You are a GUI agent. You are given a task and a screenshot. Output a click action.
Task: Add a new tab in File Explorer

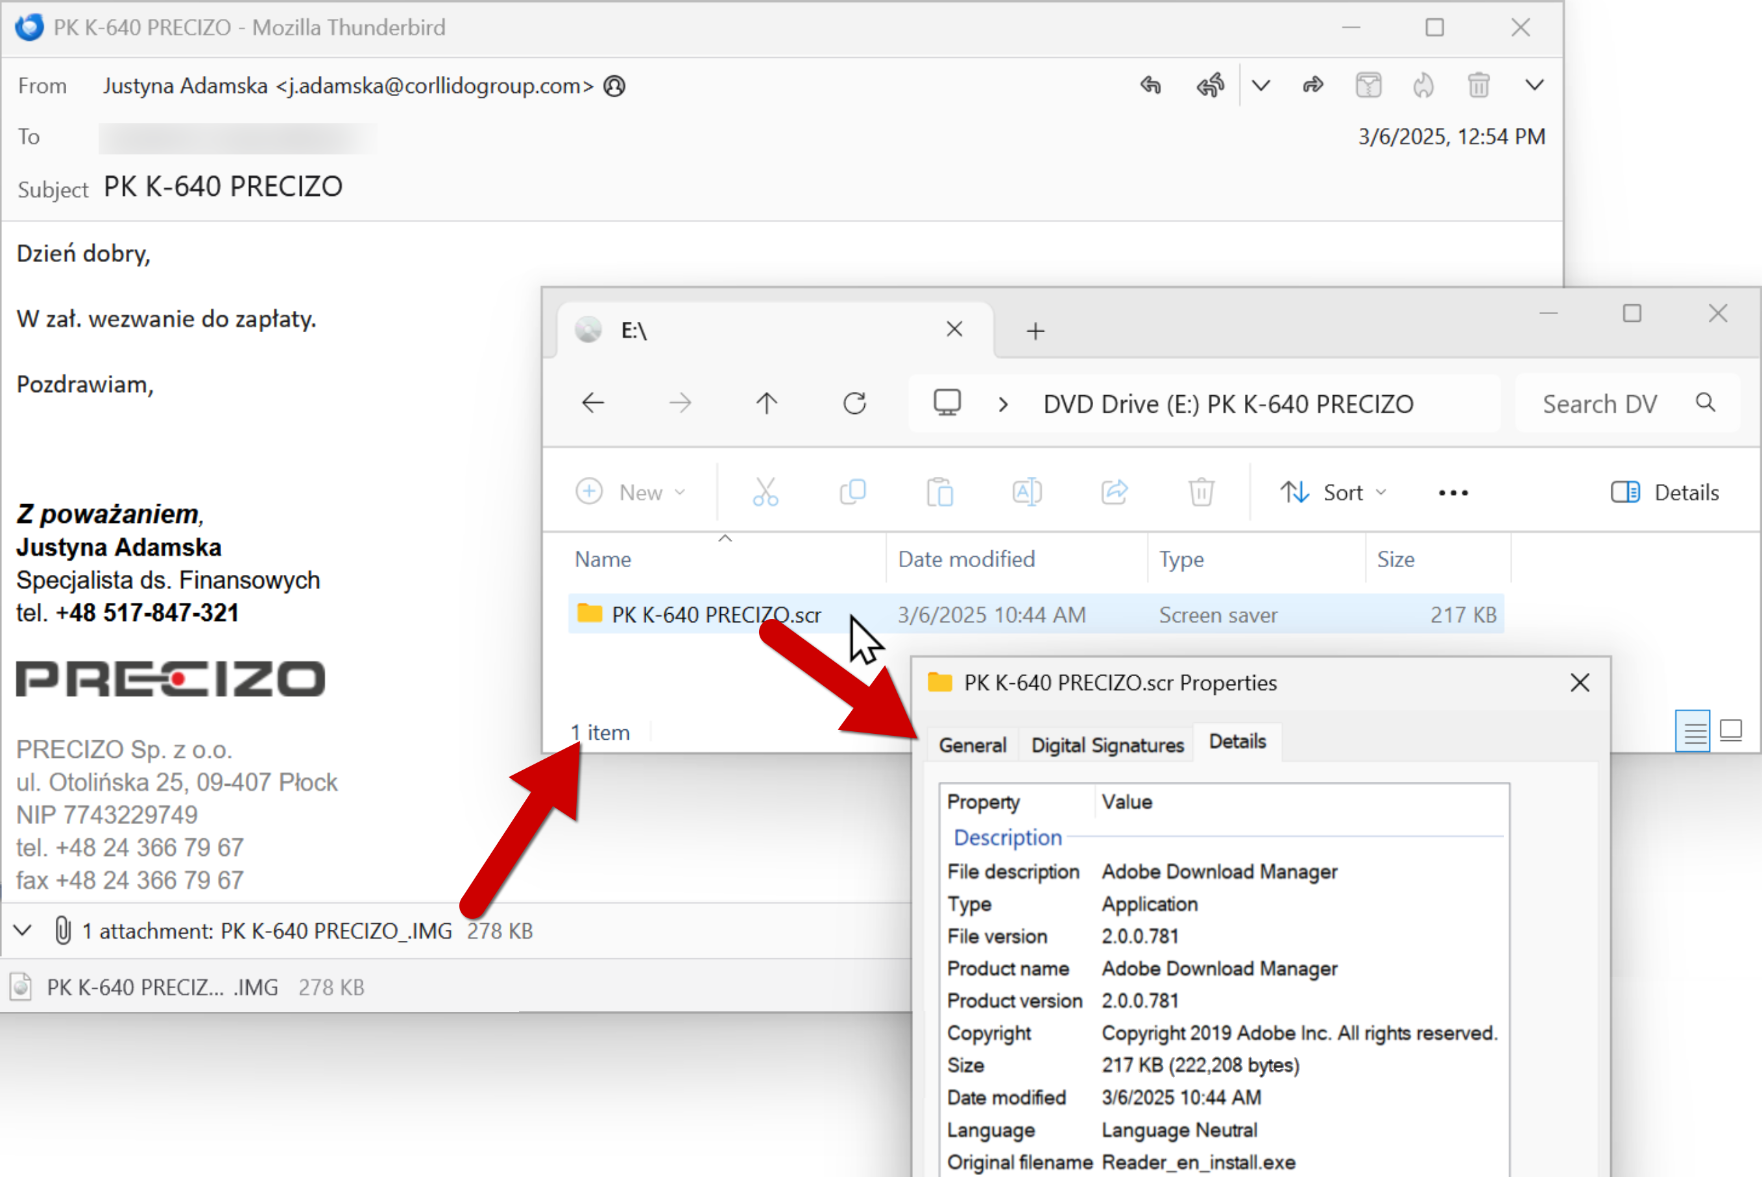pyautogui.click(x=1035, y=331)
